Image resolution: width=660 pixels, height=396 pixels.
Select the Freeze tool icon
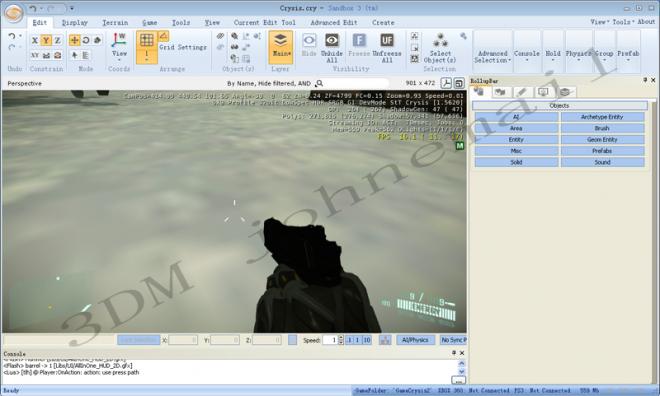tap(359, 40)
